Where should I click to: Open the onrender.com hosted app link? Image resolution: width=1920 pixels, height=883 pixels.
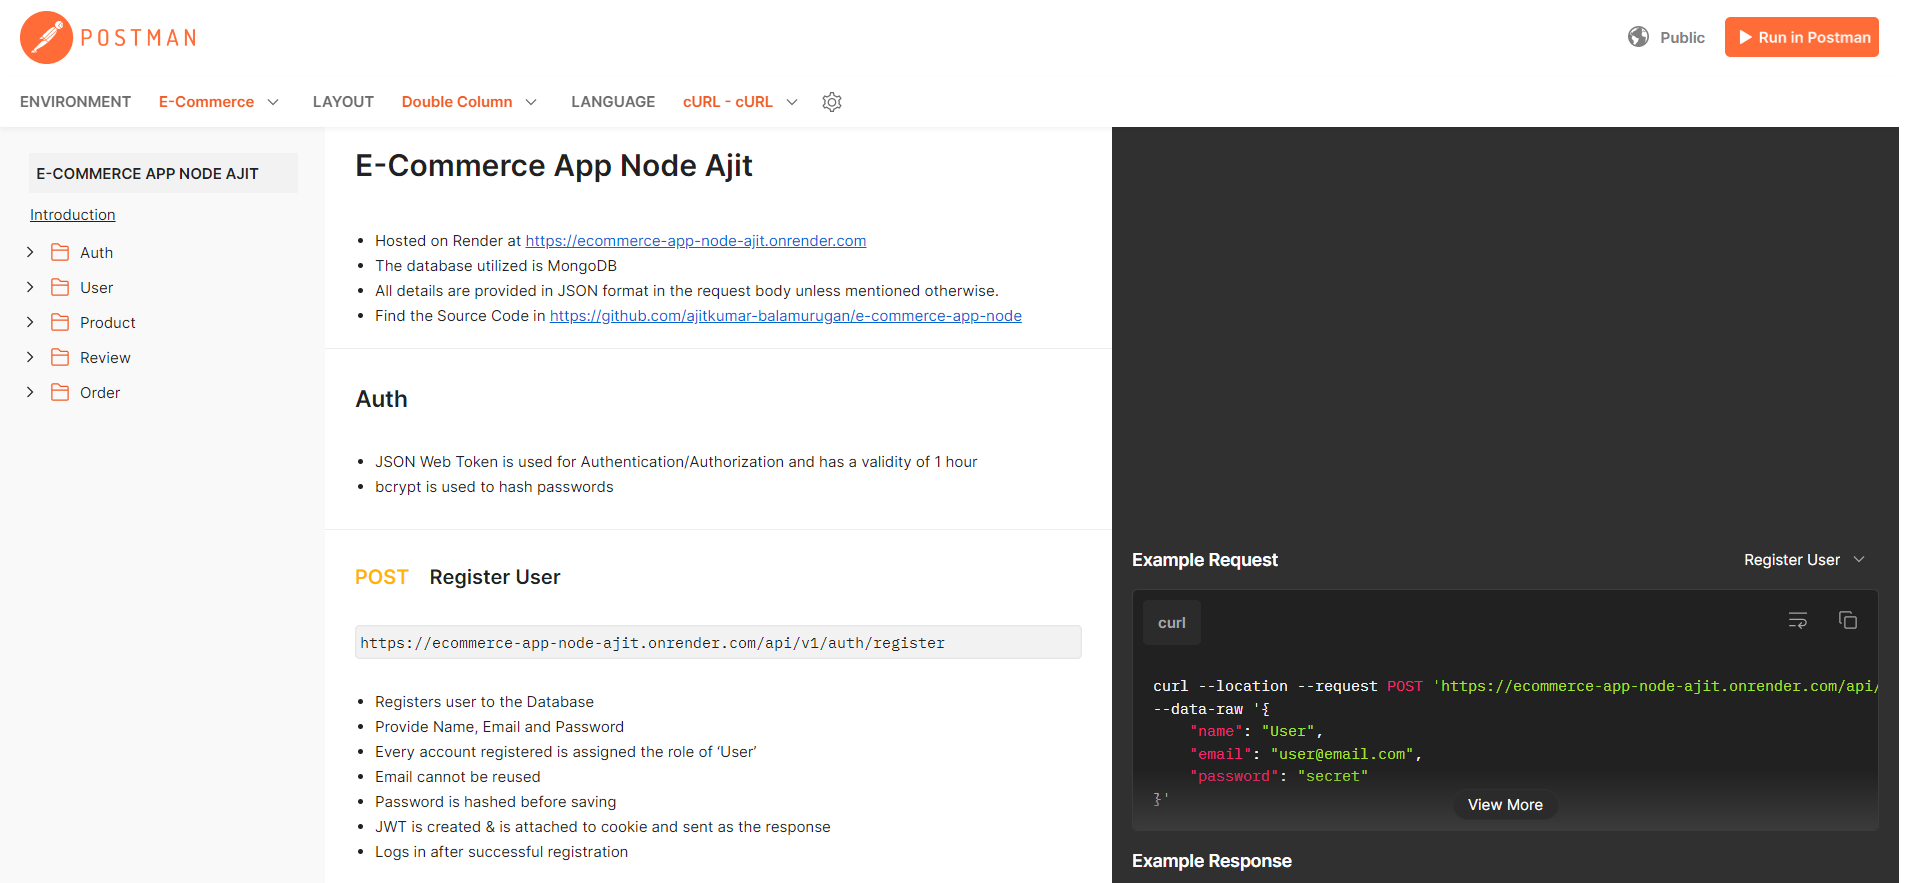pos(696,241)
